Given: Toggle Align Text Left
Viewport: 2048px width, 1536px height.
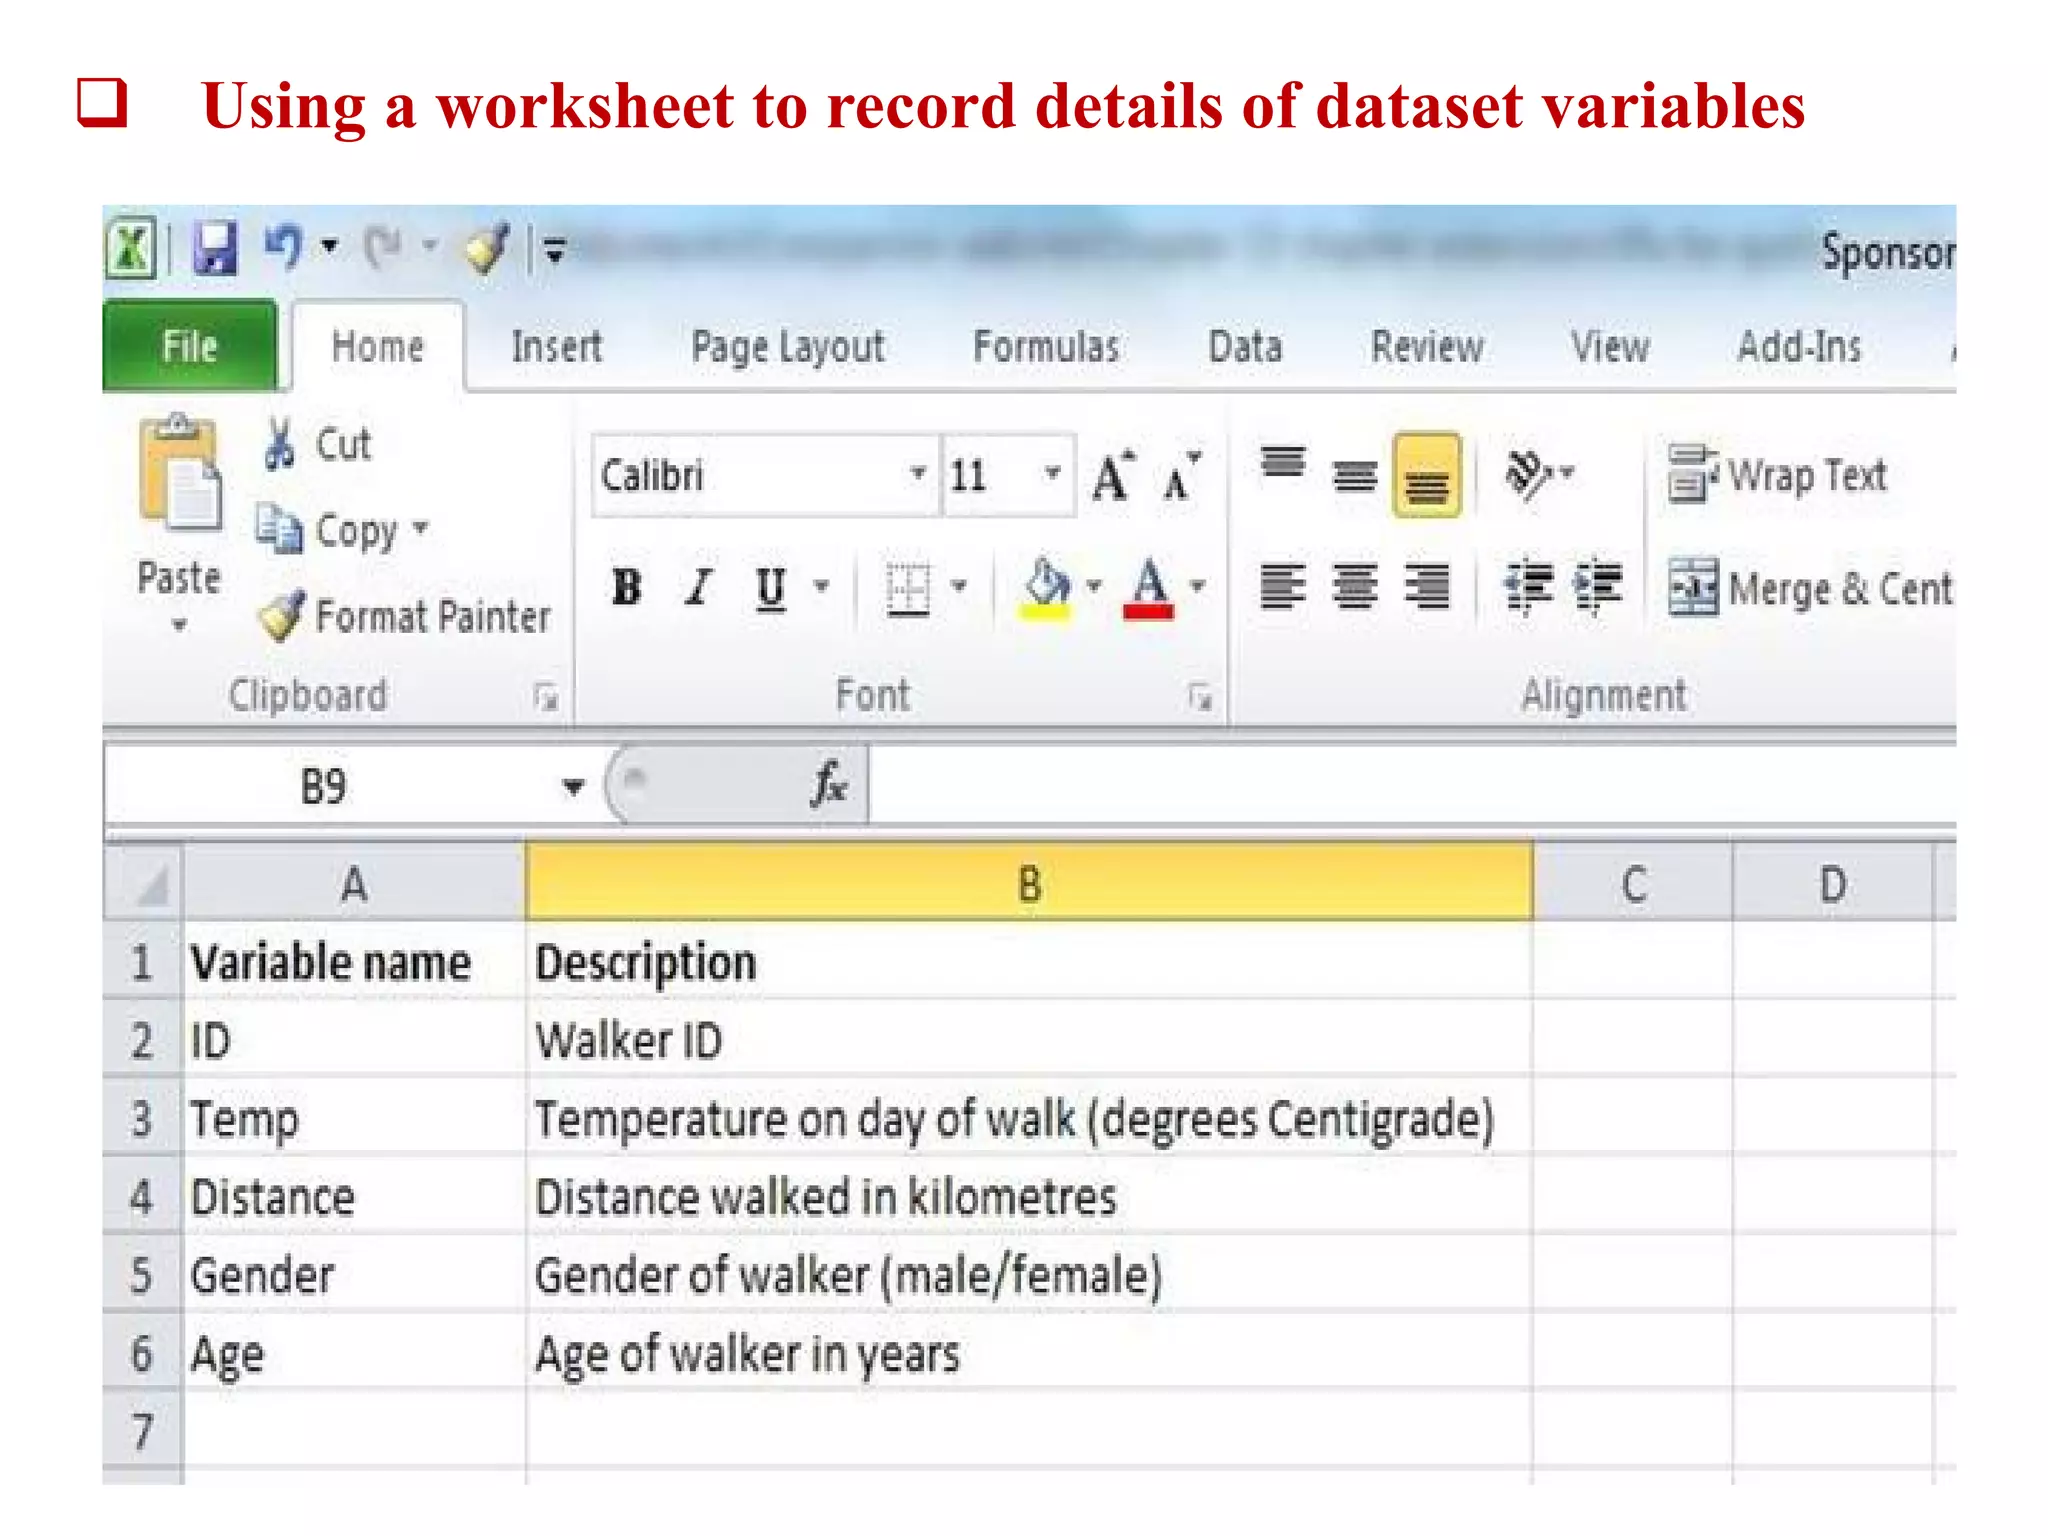Looking at the screenshot, I should [x=1283, y=587].
